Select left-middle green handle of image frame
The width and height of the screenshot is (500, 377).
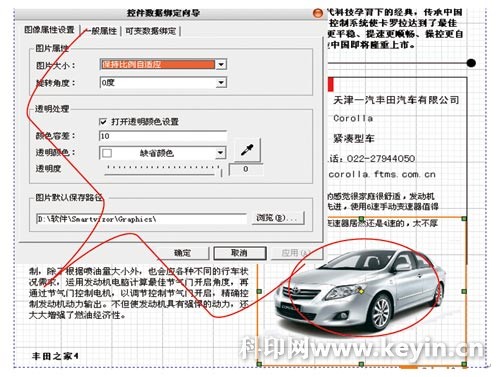259,291
